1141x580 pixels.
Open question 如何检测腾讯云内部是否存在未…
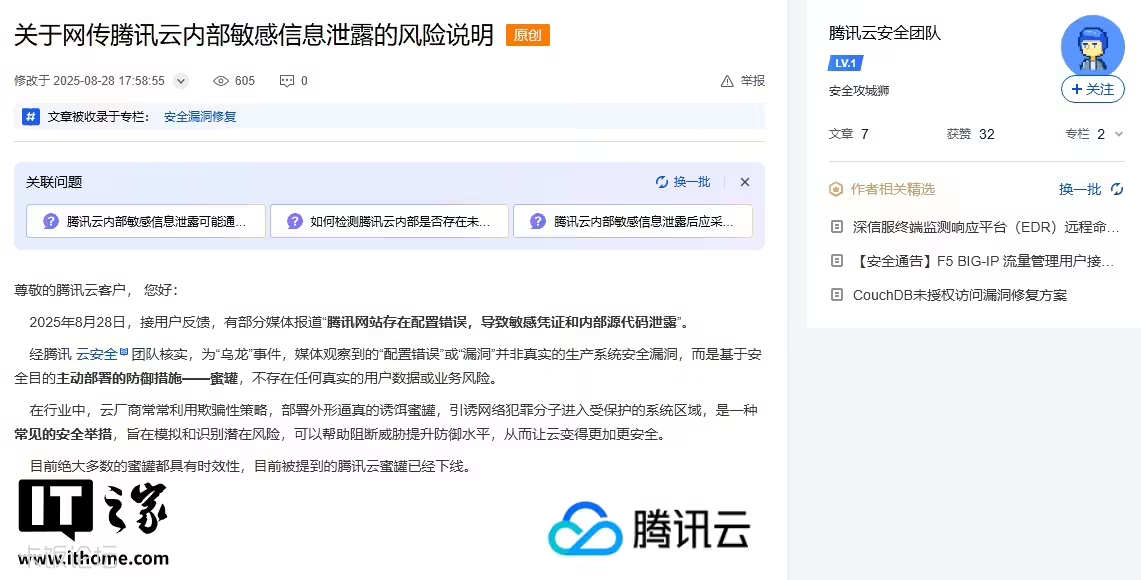click(389, 221)
